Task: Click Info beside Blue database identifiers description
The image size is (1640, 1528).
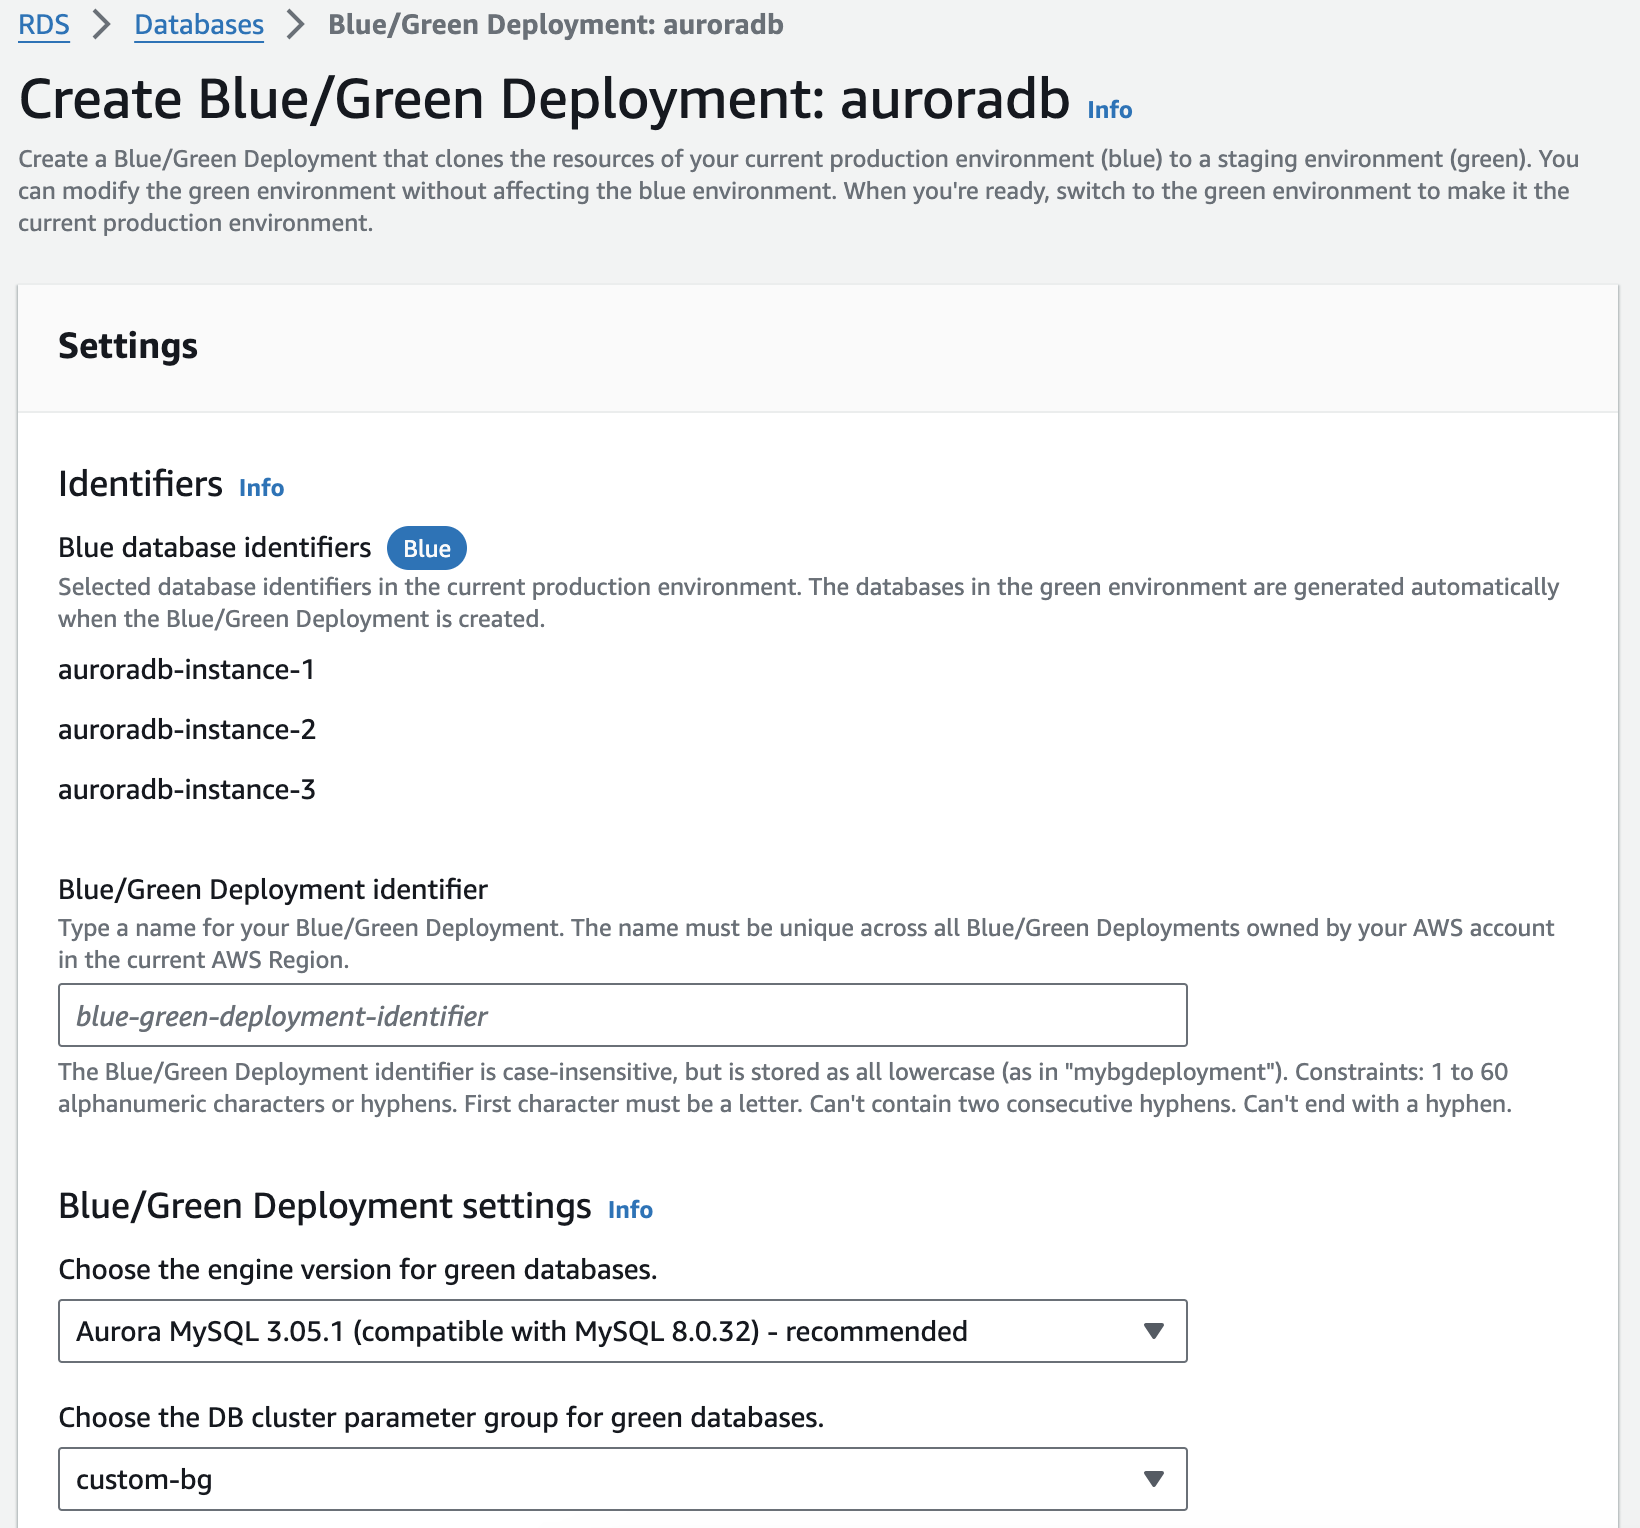Action: pyautogui.click(x=260, y=488)
